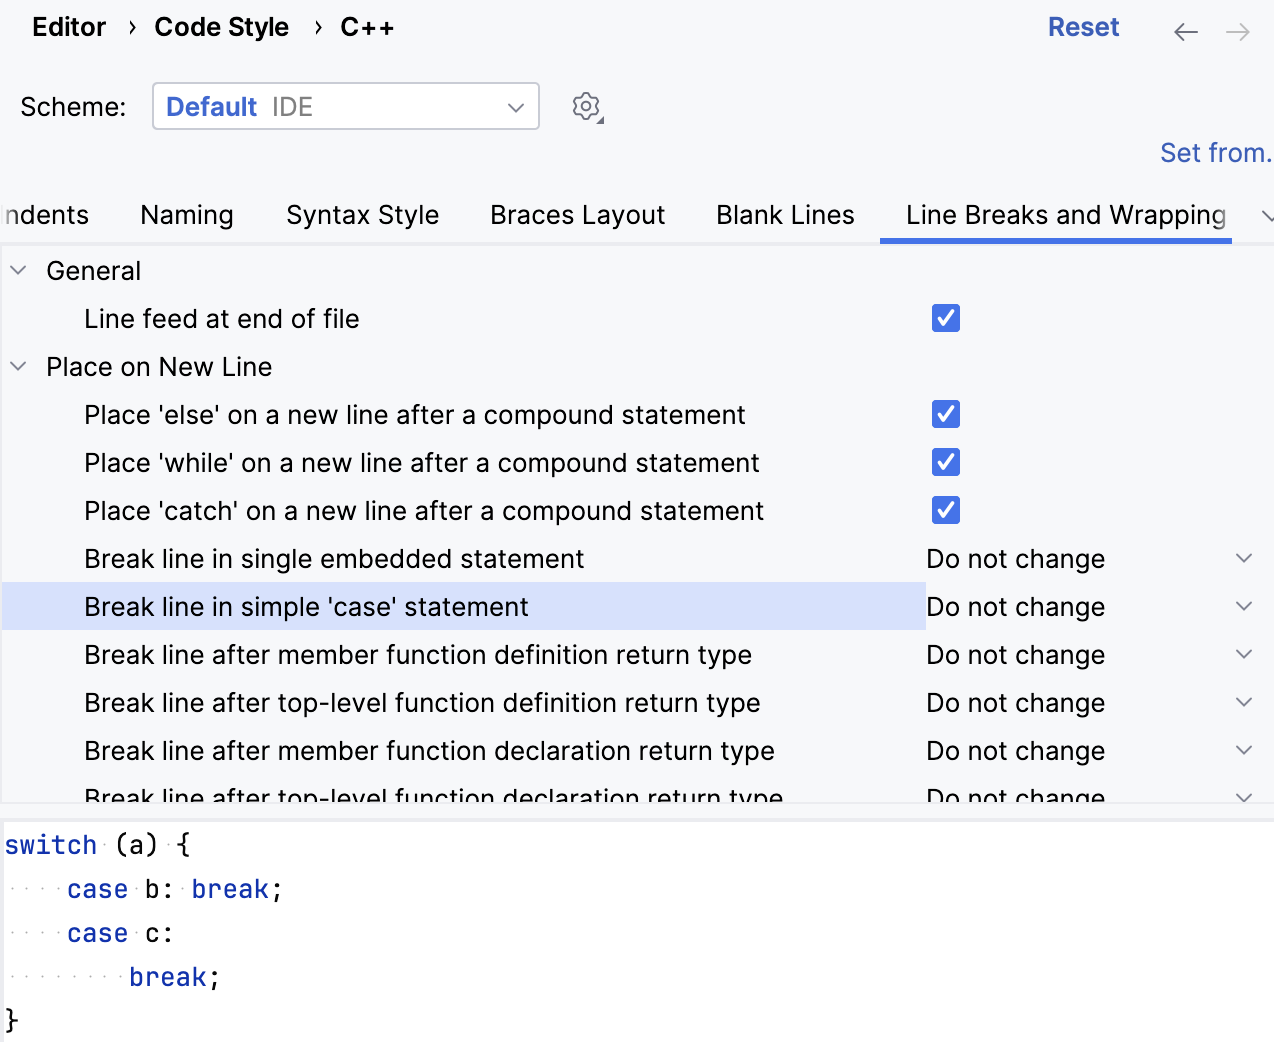Image resolution: width=1274 pixels, height=1042 pixels.
Task: Disable 'else' on new line option
Action: coord(945,414)
